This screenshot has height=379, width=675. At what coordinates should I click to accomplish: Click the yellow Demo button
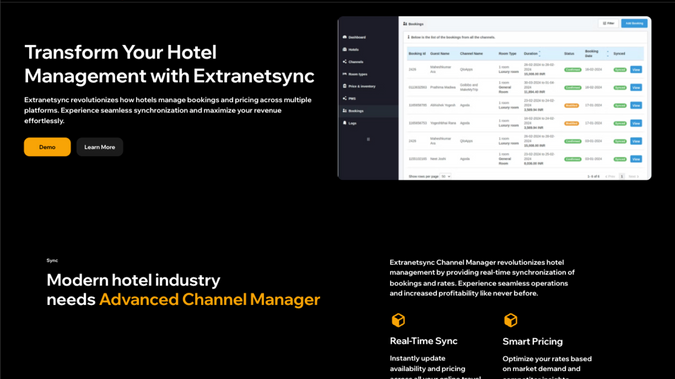coord(47,147)
